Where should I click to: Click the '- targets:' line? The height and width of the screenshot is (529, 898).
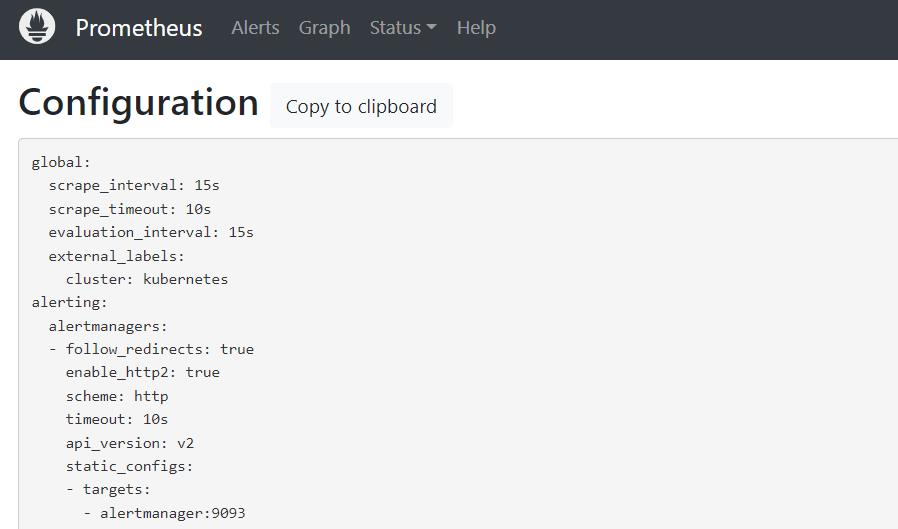108,489
